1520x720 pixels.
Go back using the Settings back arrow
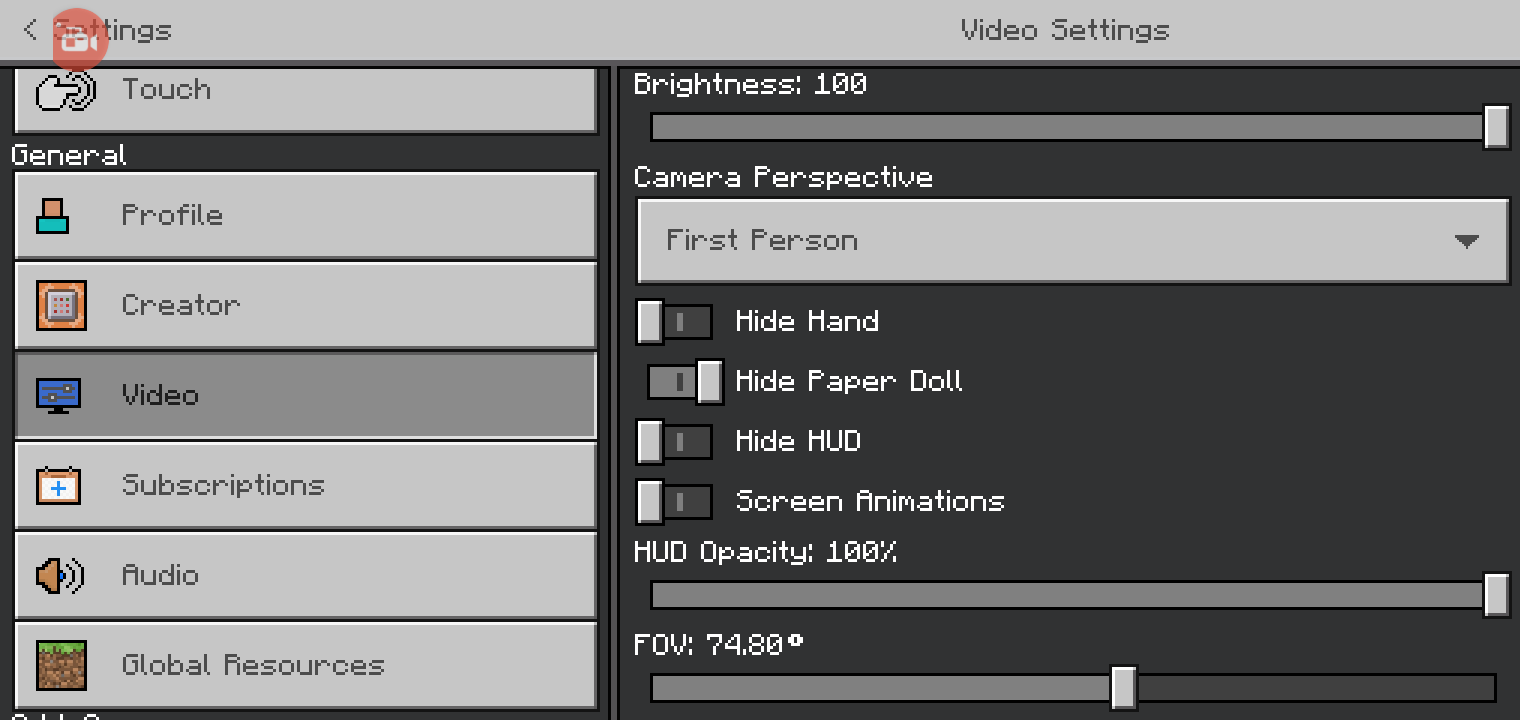(x=31, y=30)
